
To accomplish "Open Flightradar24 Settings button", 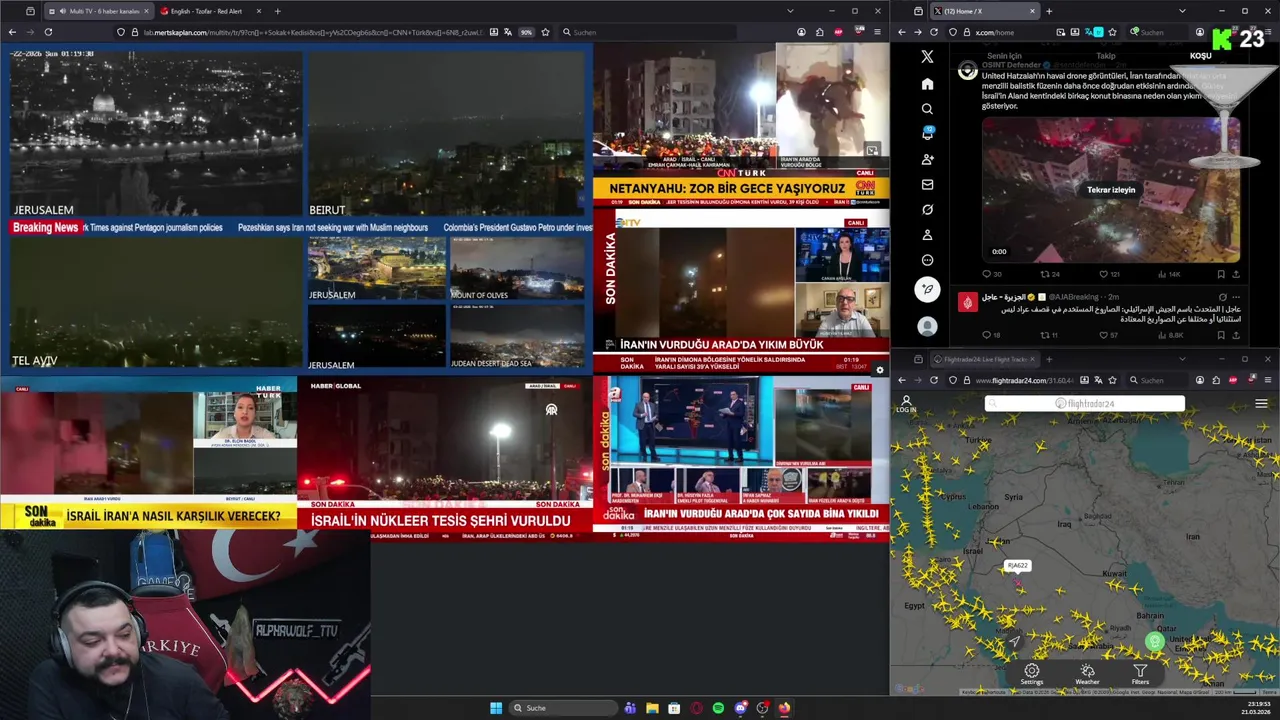I will pyautogui.click(x=1031, y=675).
